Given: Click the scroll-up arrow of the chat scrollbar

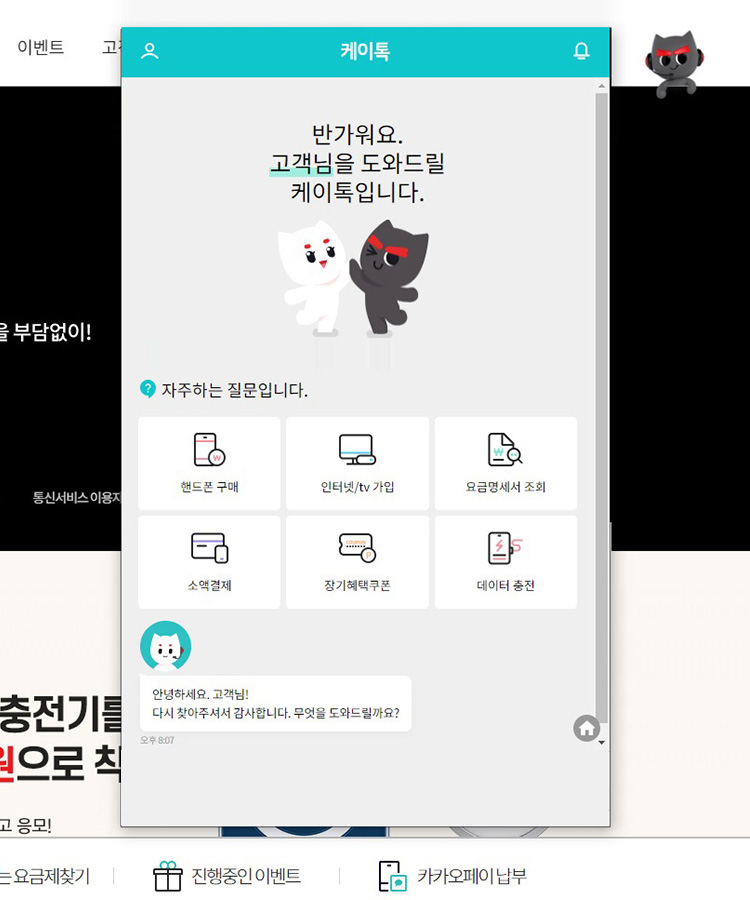Looking at the screenshot, I should pyautogui.click(x=601, y=86).
